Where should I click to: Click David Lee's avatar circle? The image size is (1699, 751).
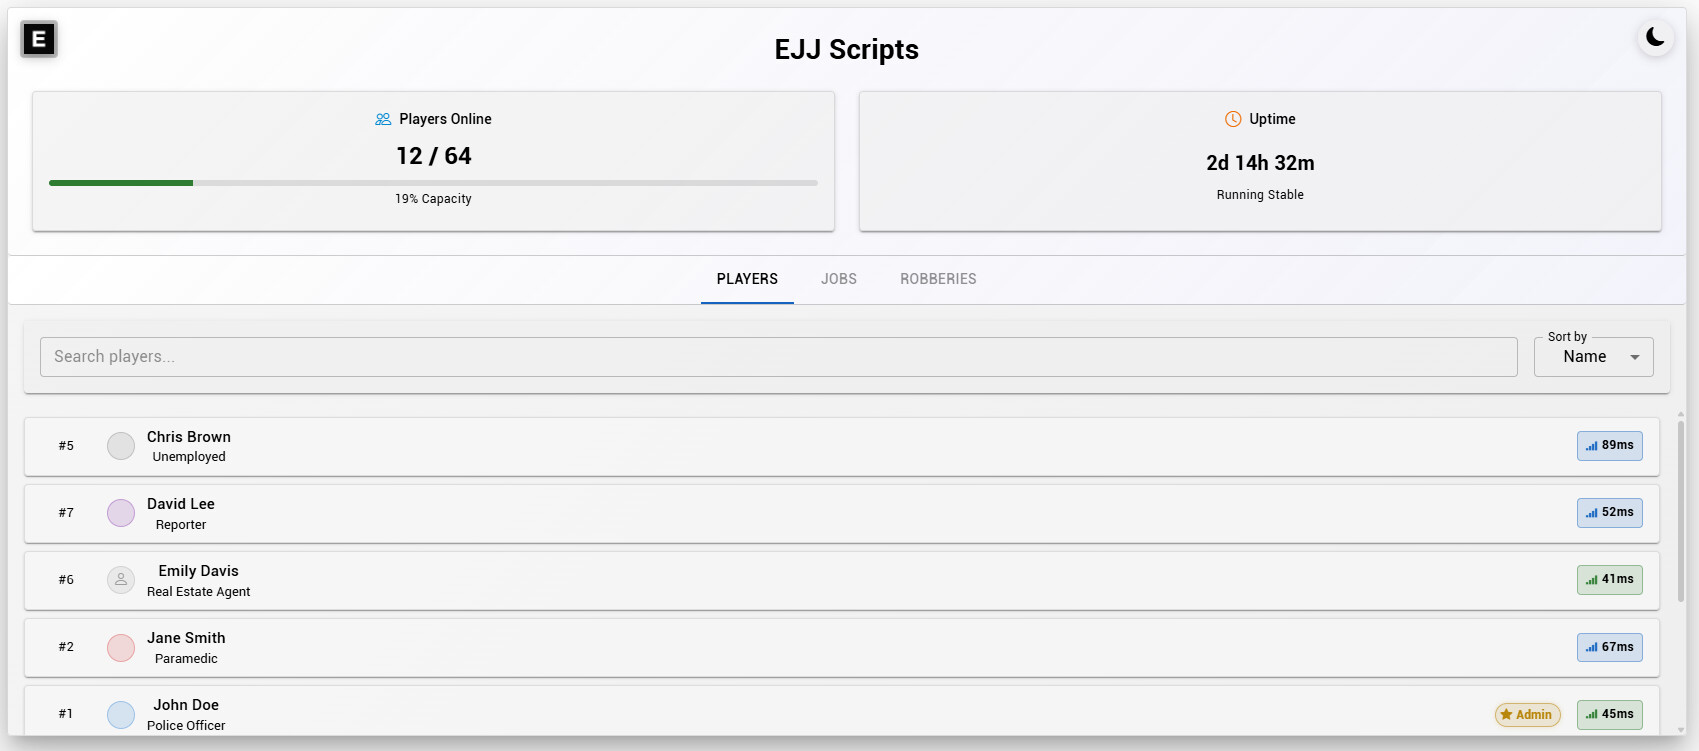pyautogui.click(x=120, y=513)
